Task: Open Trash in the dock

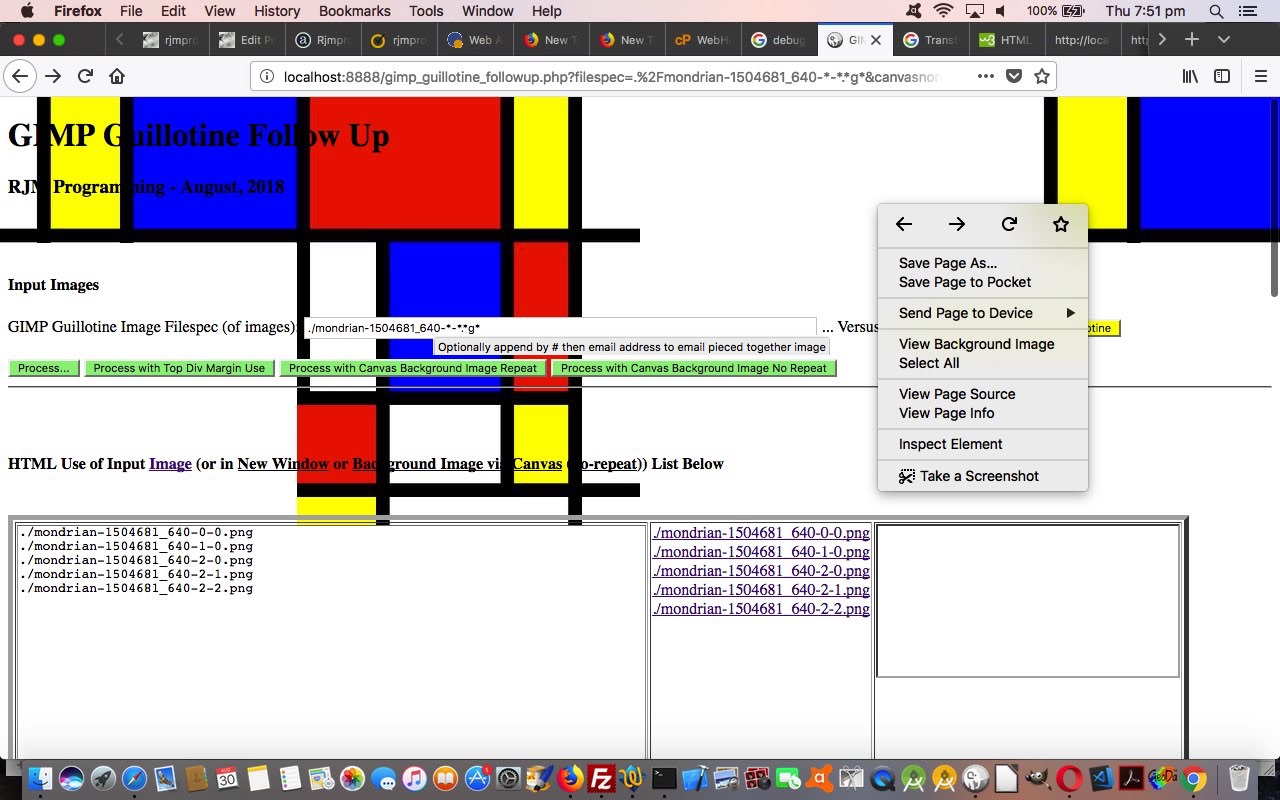Action: pyautogui.click(x=1239, y=778)
